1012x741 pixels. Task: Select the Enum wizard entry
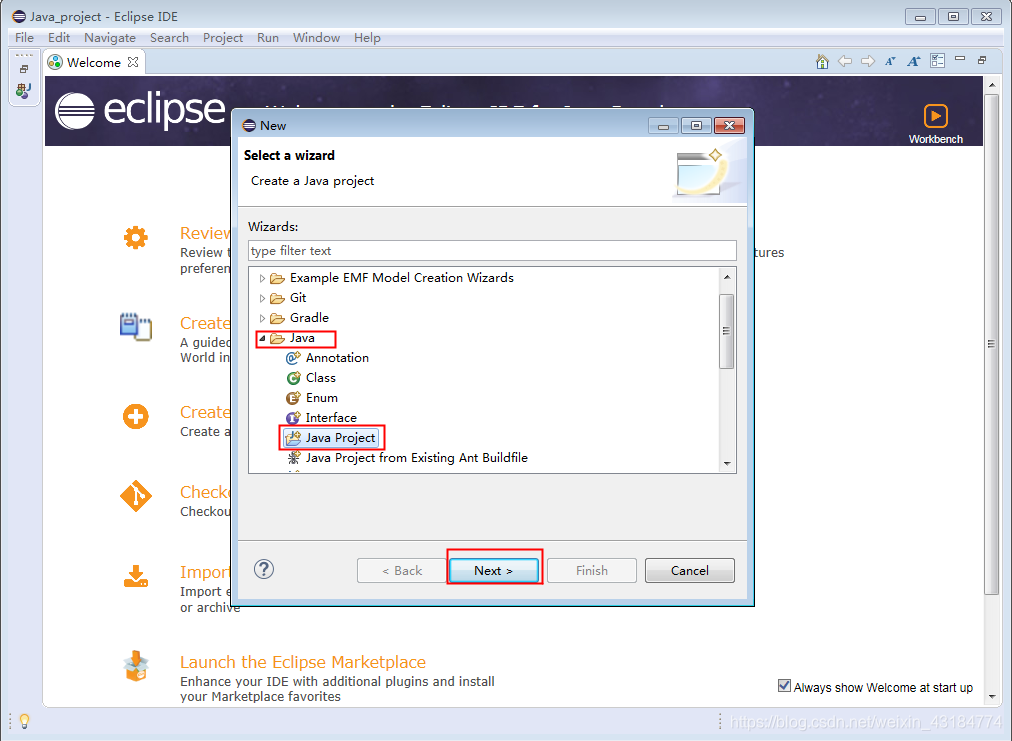click(x=312, y=398)
